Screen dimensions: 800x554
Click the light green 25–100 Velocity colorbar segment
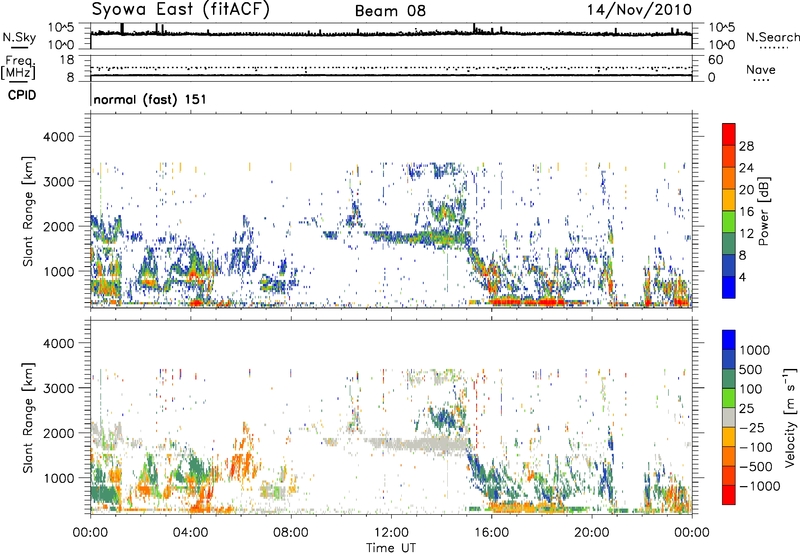click(x=729, y=398)
